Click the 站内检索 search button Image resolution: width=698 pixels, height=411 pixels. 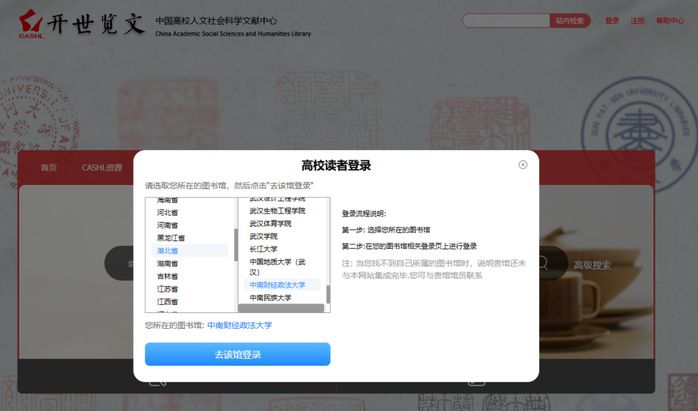click(x=569, y=20)
